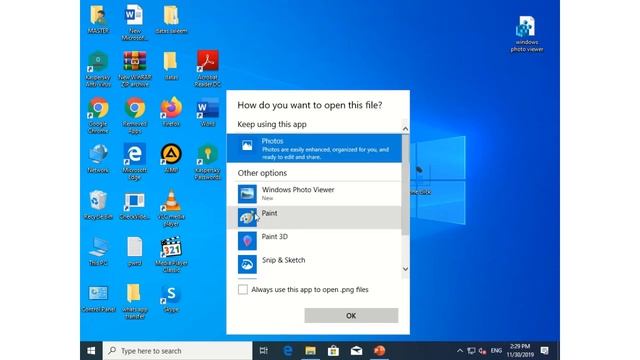Click the app list scrollbar down arrow
This screenshot has height=360, width=640.
pyautogui.click(x=405, y=269)
